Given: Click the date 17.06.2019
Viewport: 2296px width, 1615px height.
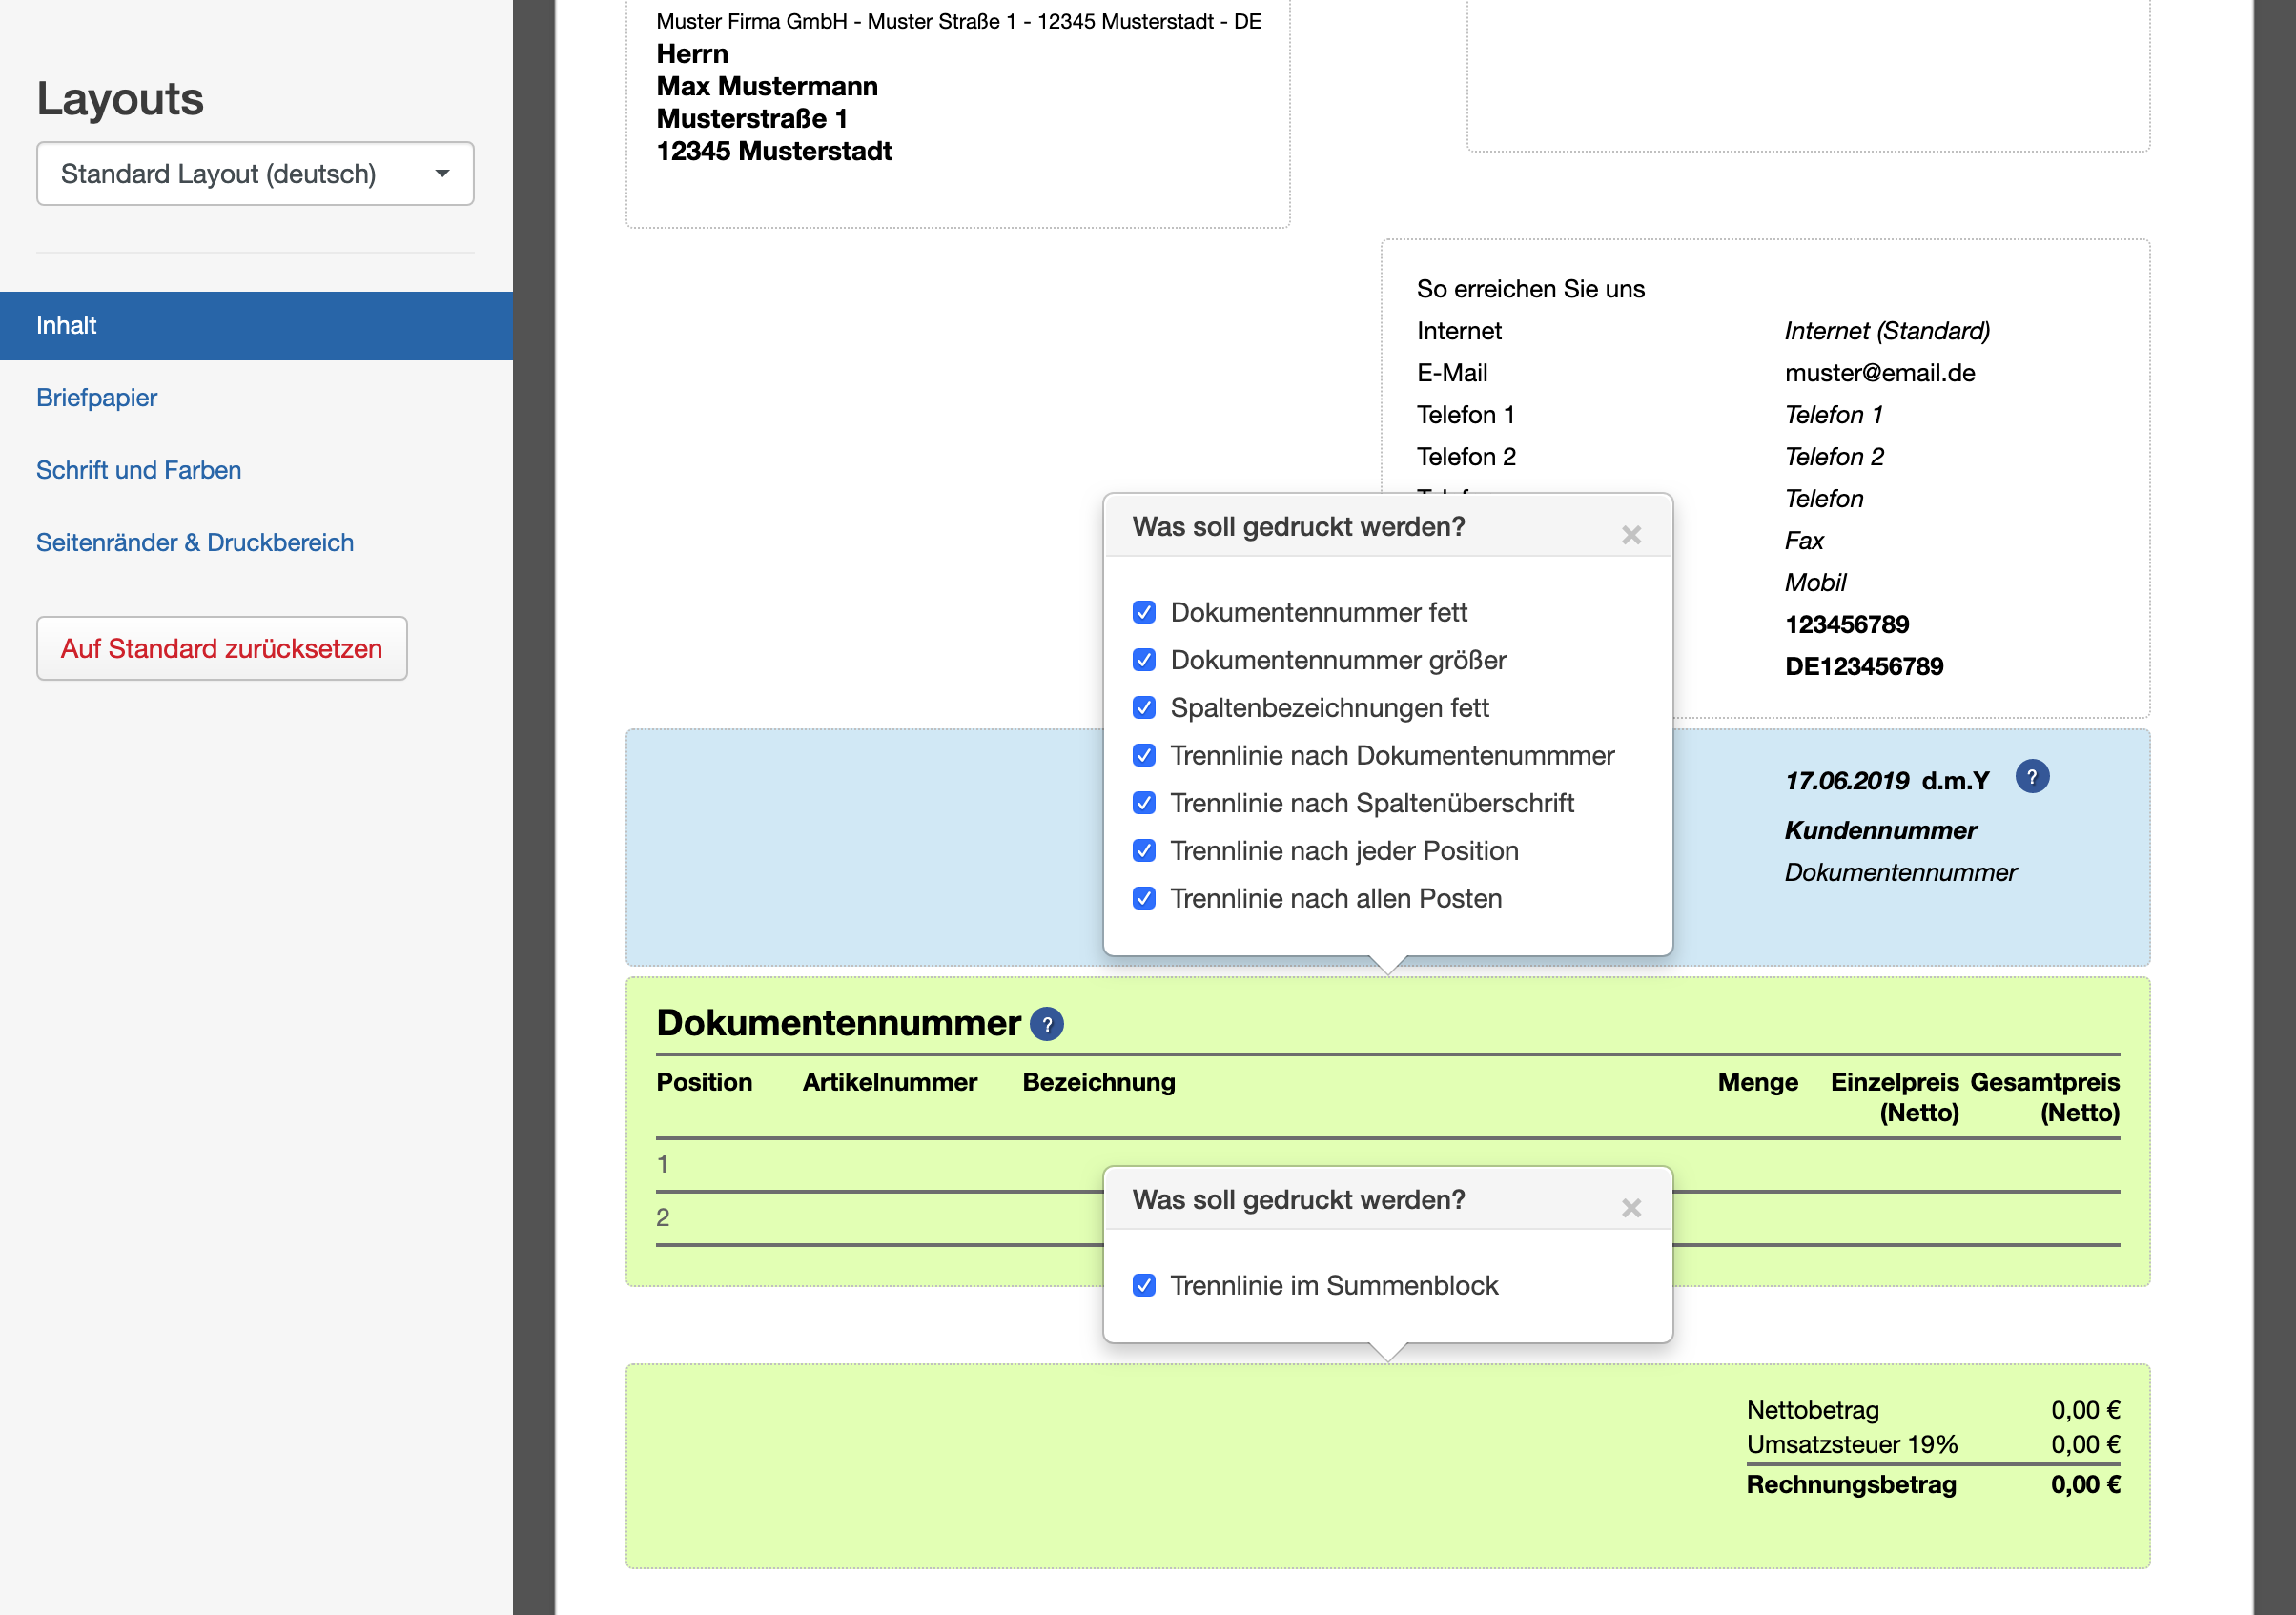Looking at the screenshot, I should (1846, 781).
